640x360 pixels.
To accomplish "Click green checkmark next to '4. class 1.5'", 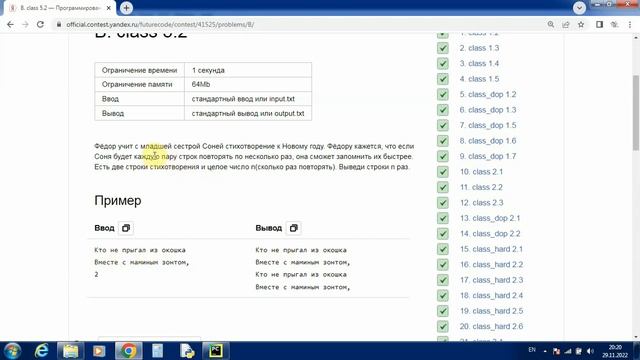I will point(443,79).
